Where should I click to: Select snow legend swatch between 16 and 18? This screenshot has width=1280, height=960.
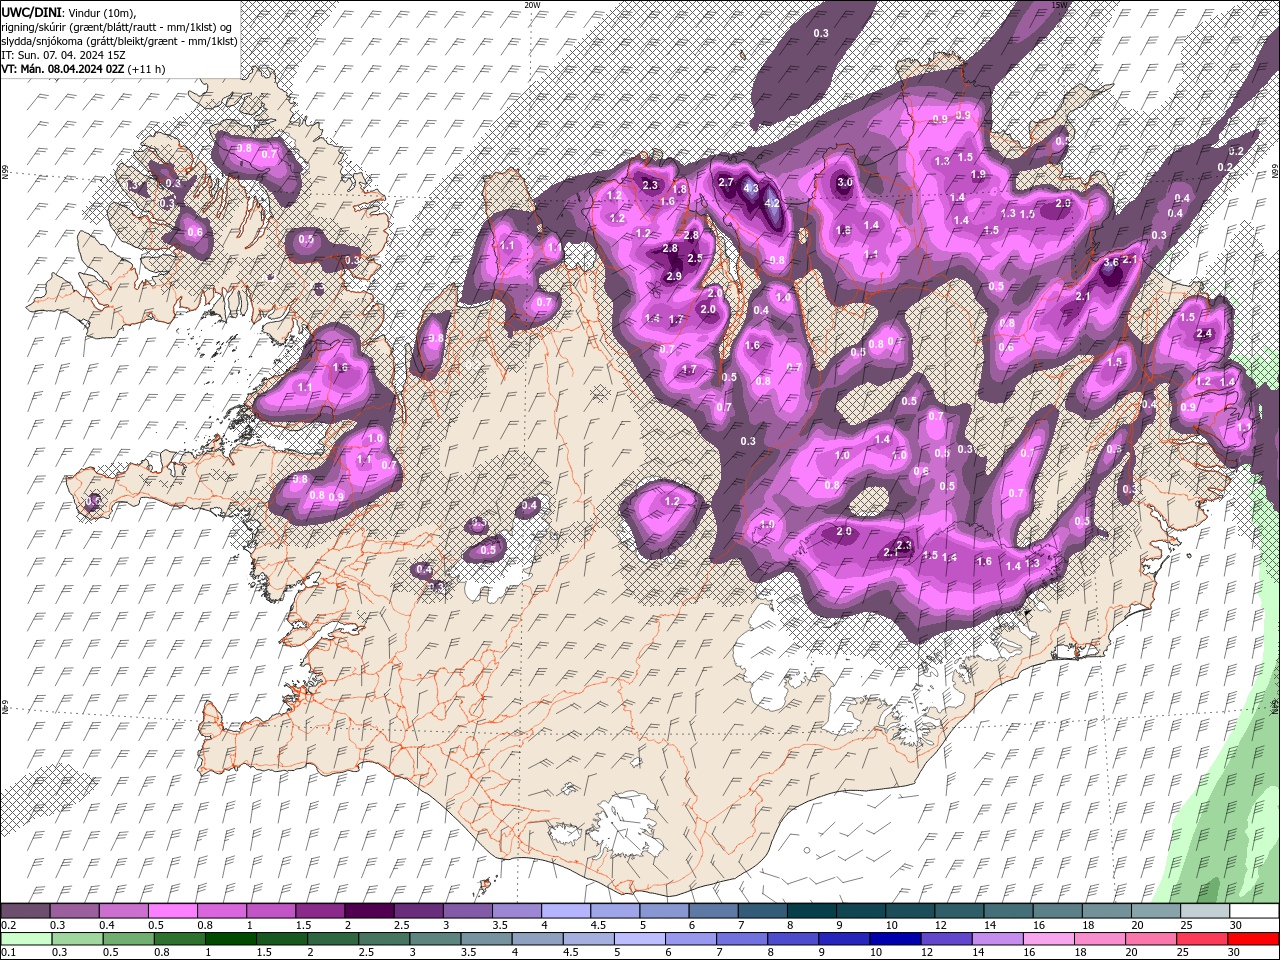[x=1058, y=911]
